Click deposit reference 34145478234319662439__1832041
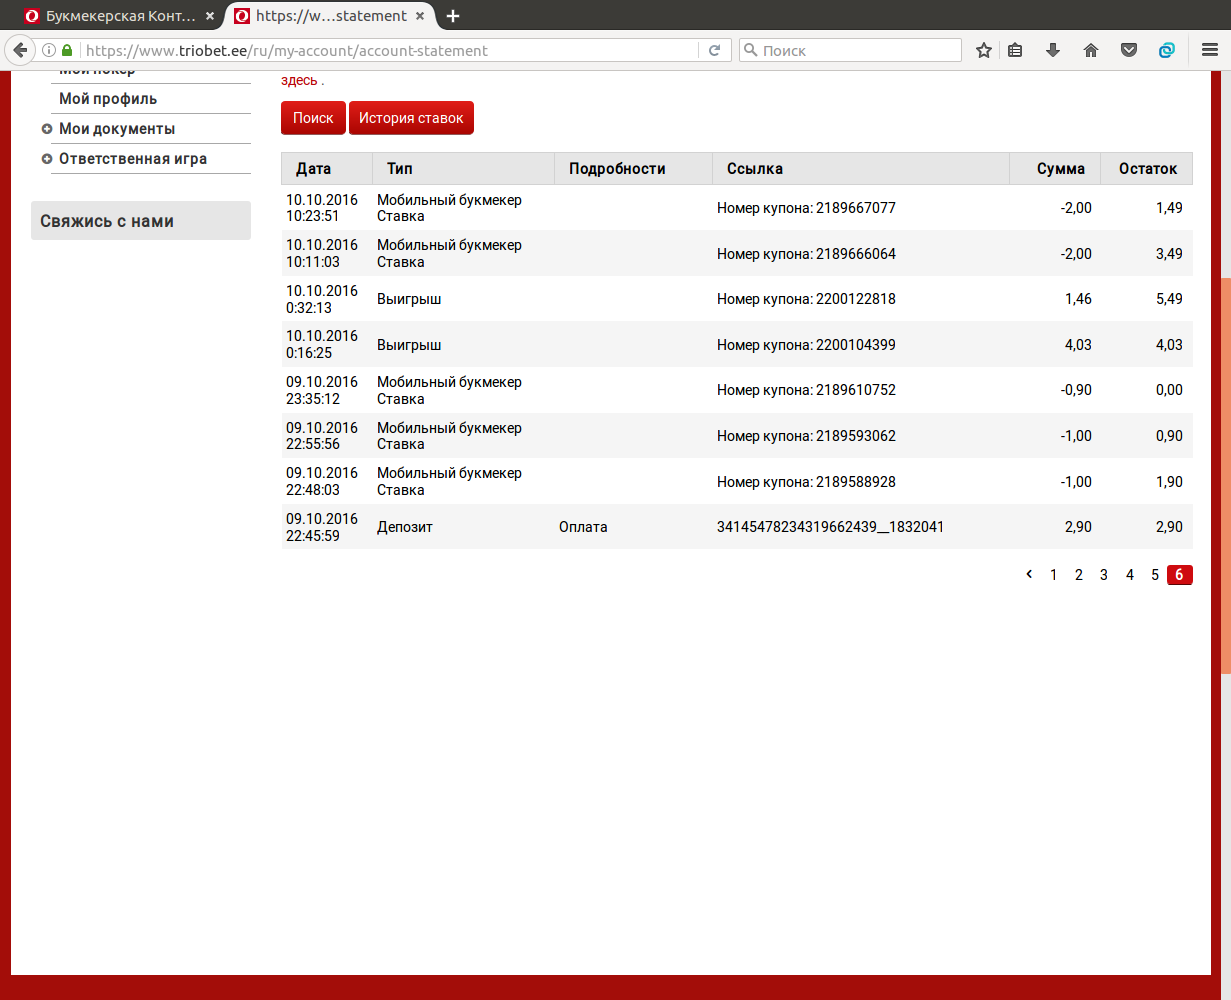The height and width of the screenshot is (1000, 1231). point(830,527)
